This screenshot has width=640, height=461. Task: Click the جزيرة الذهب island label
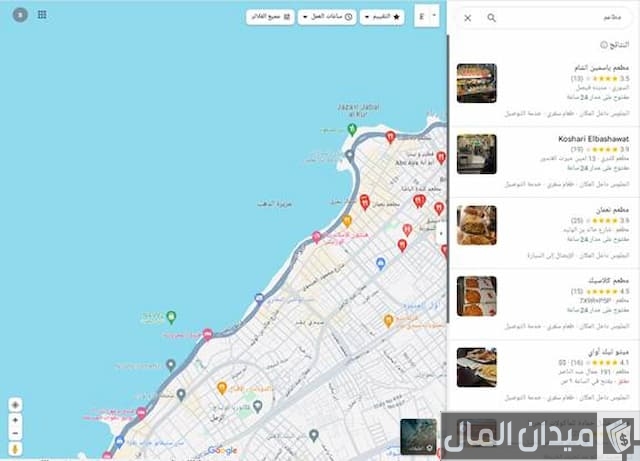pyautogui.click(x=274, y=204)
